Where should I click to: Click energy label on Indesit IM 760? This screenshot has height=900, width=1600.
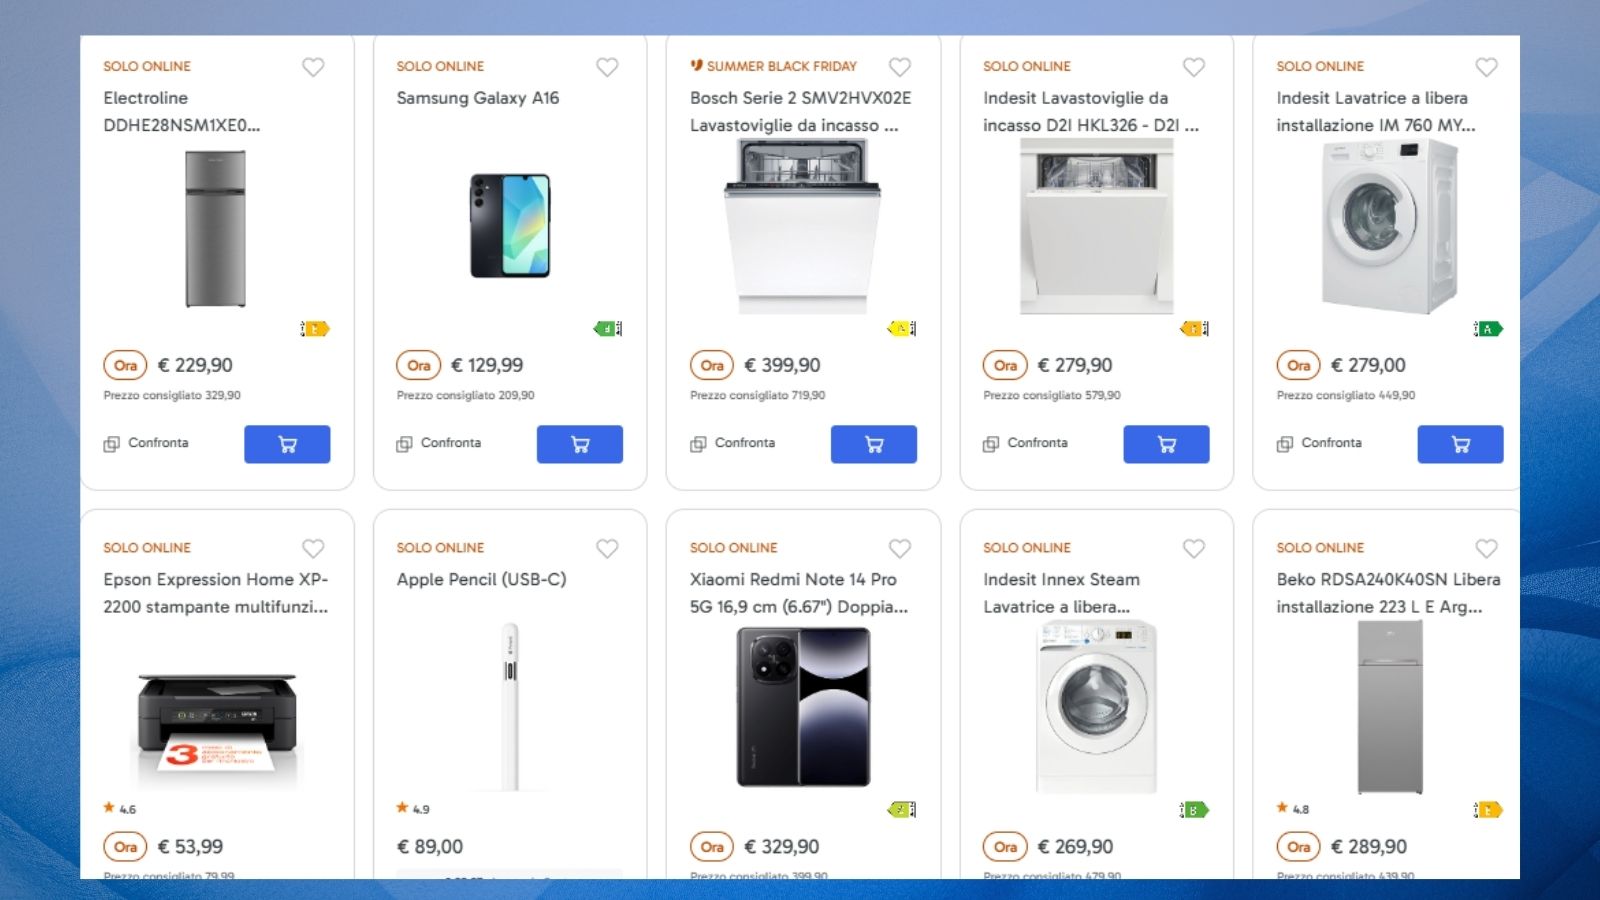pyautogui.click(x=1488, y=329)
